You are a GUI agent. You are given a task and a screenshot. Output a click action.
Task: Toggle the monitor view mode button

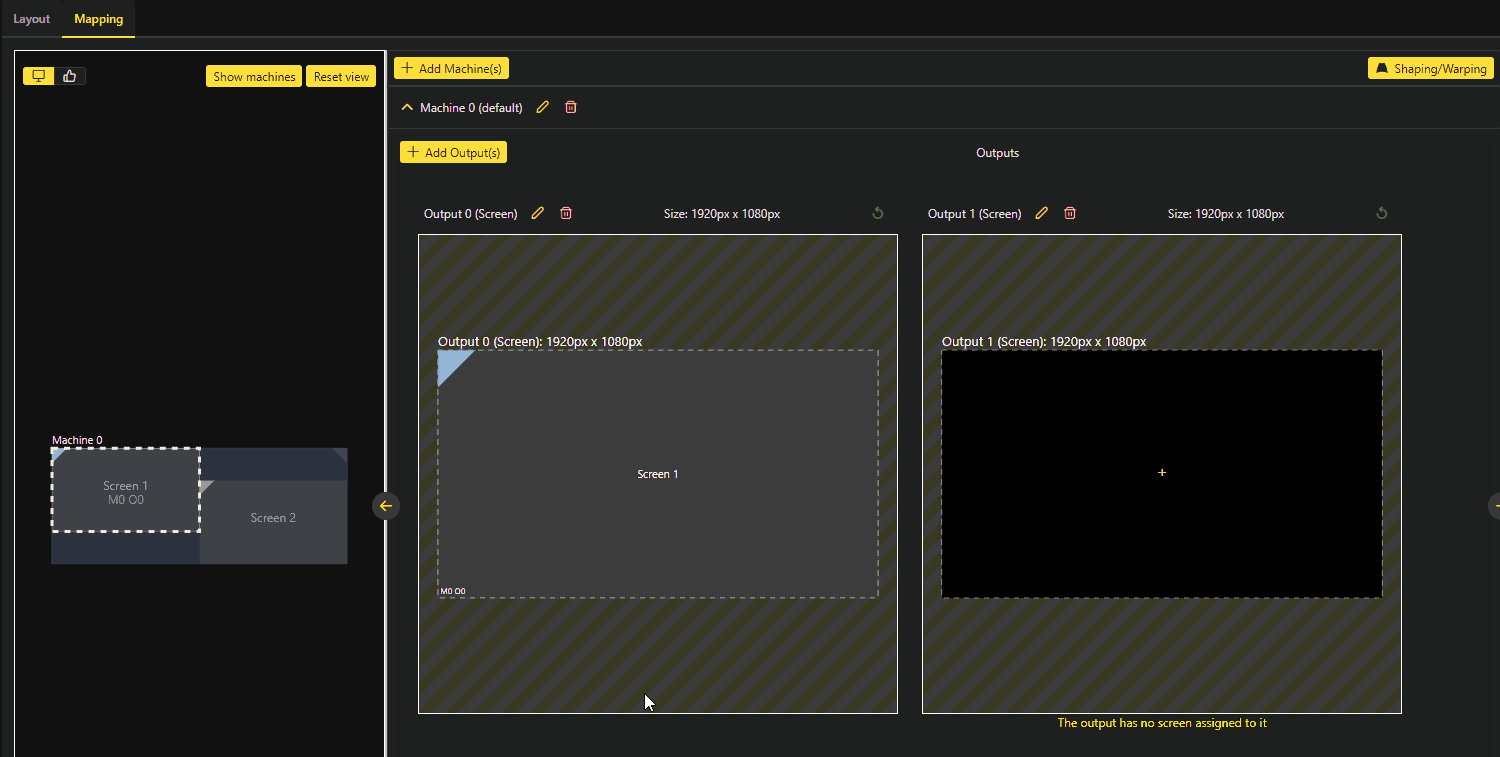(39, 76)
